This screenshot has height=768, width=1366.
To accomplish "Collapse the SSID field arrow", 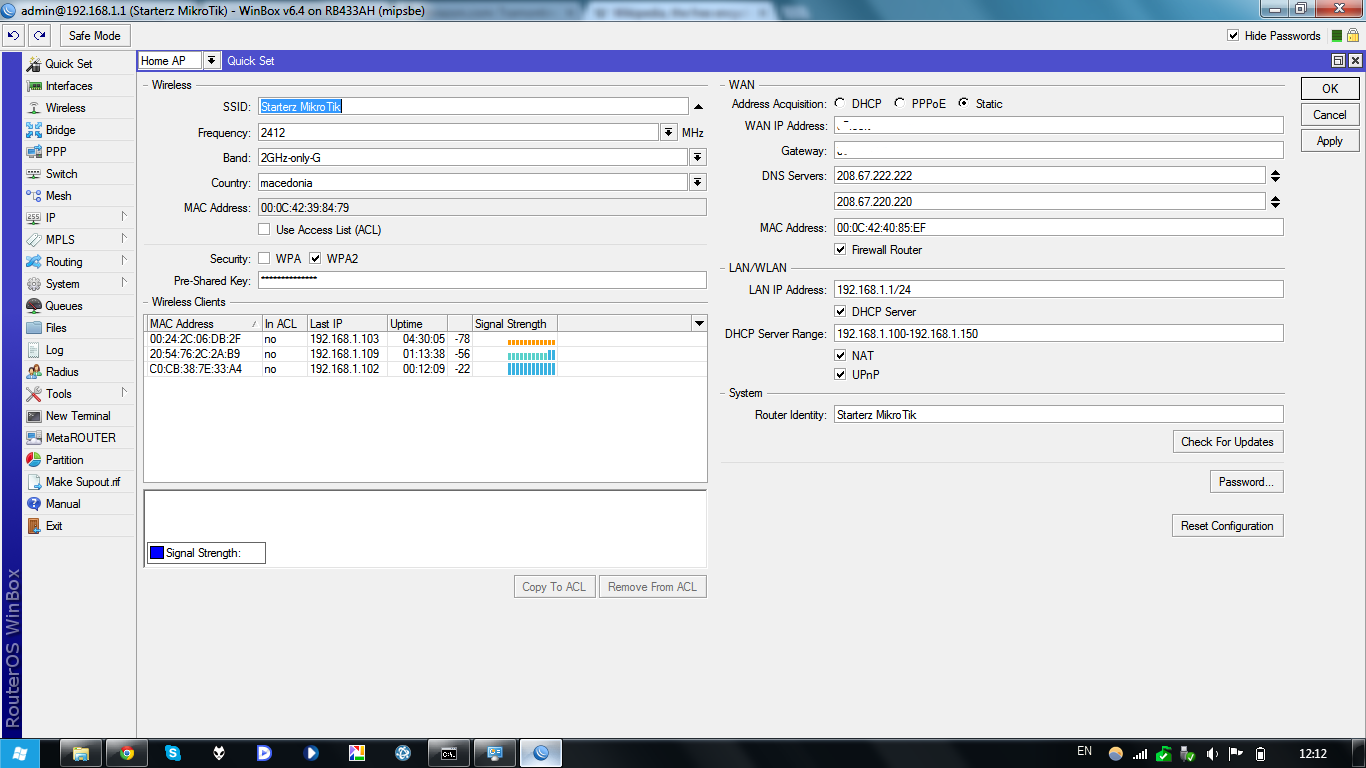I will [698, 106].
